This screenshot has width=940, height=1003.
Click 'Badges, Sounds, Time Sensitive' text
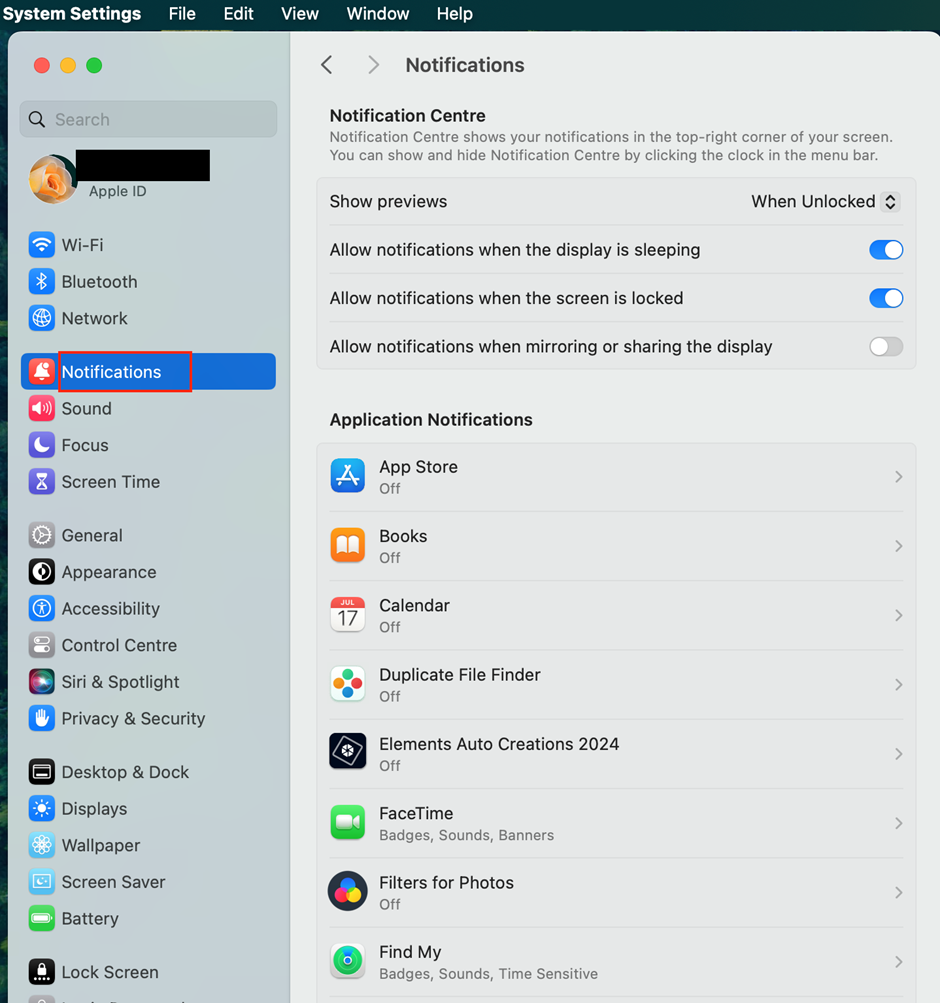[489, 974]
